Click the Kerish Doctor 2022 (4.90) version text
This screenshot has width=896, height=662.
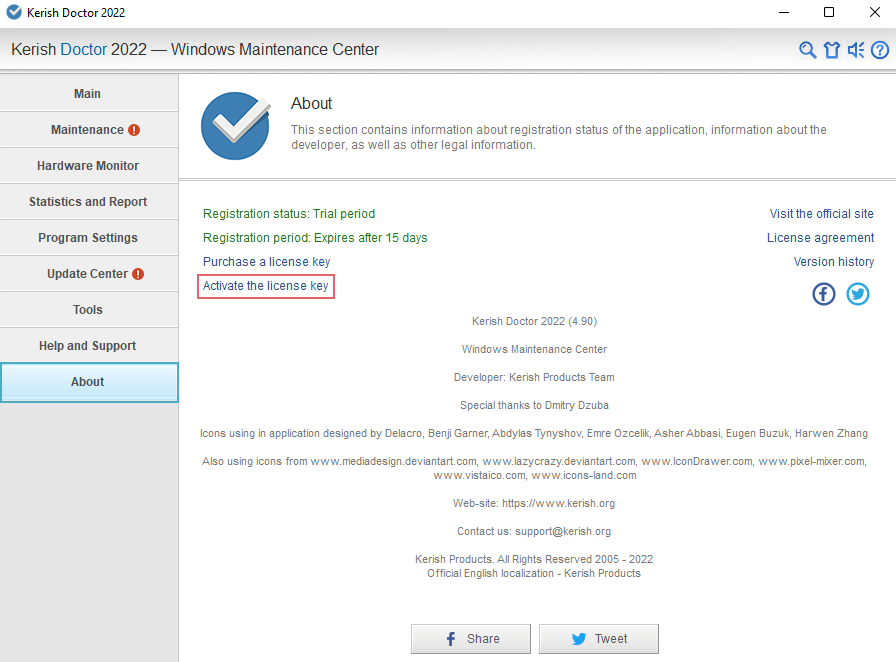(x=534, y=321)
